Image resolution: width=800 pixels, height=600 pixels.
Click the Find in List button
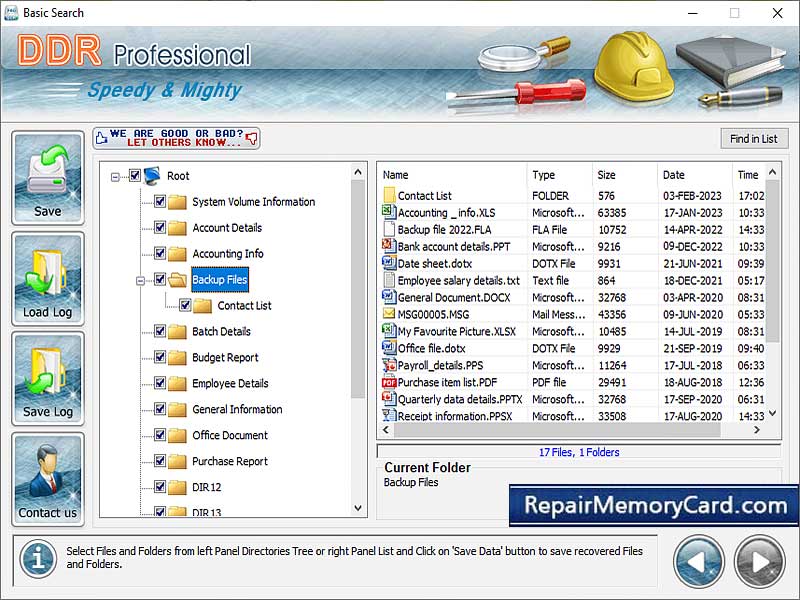[x=754, y=138]
